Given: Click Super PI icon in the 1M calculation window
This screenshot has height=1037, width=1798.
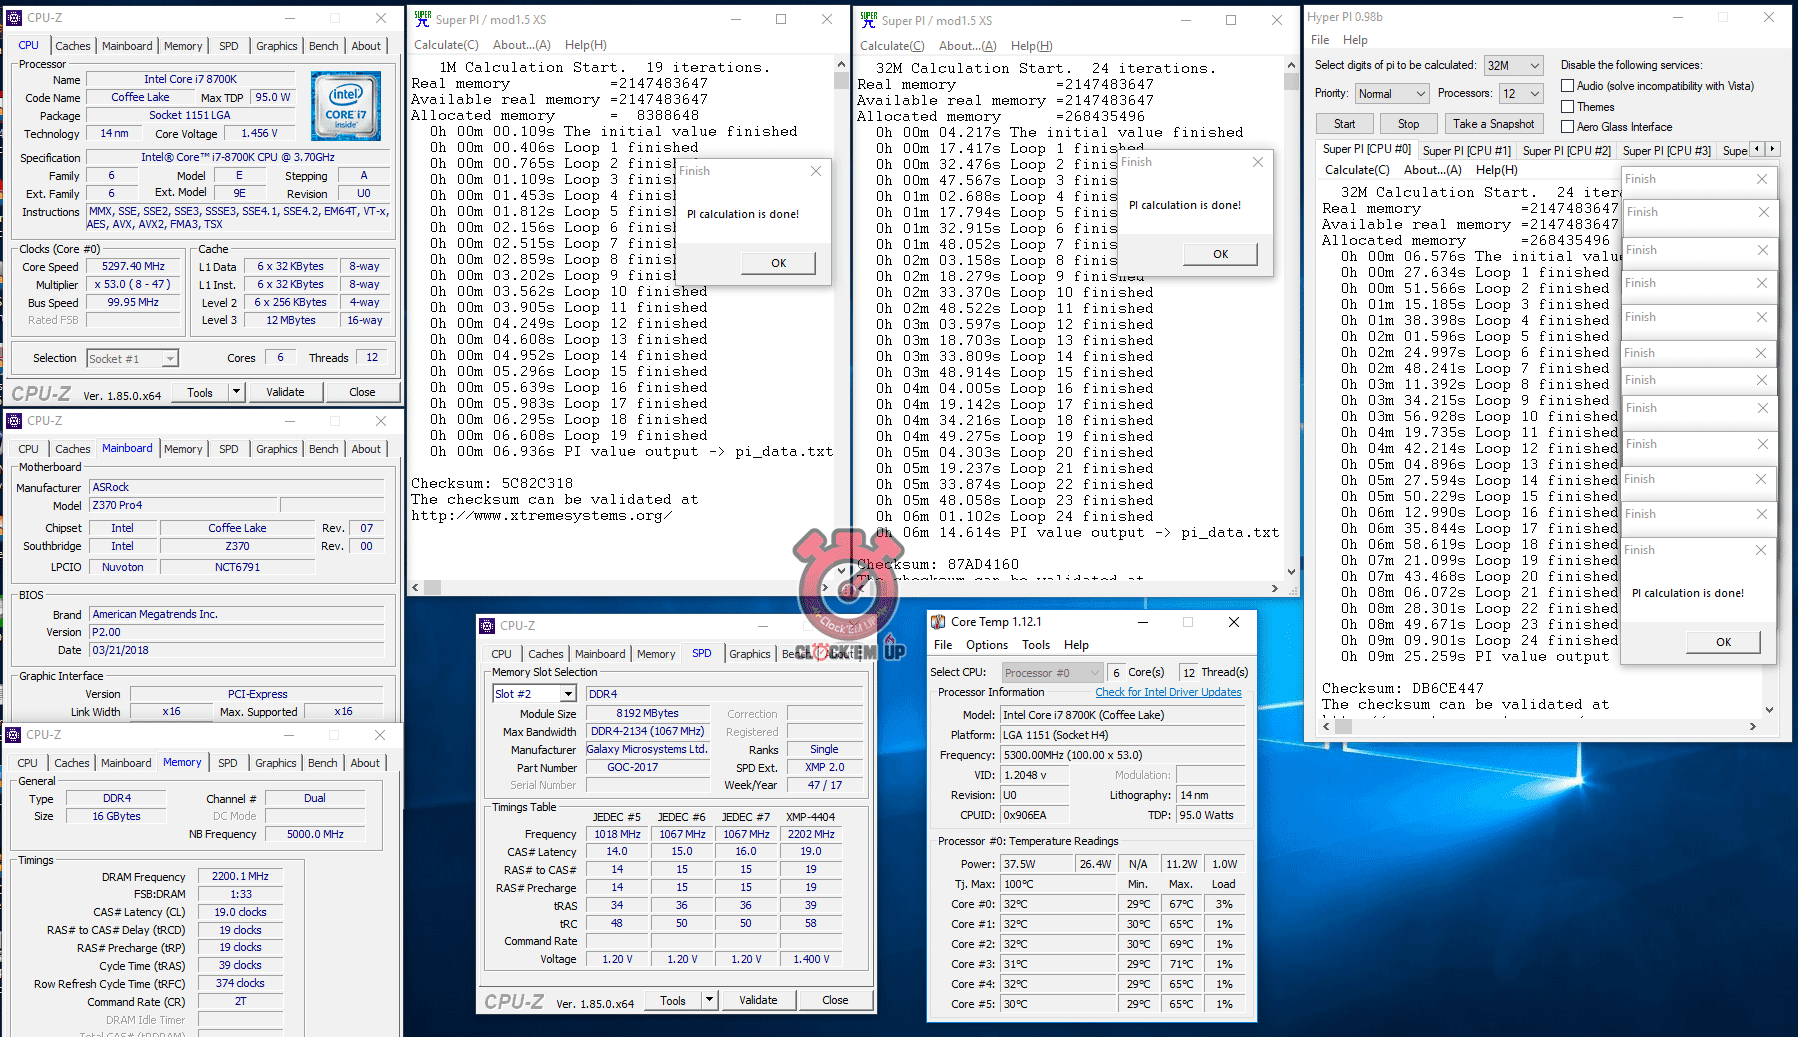Looking at the screenshot, I should pos(423,19).
